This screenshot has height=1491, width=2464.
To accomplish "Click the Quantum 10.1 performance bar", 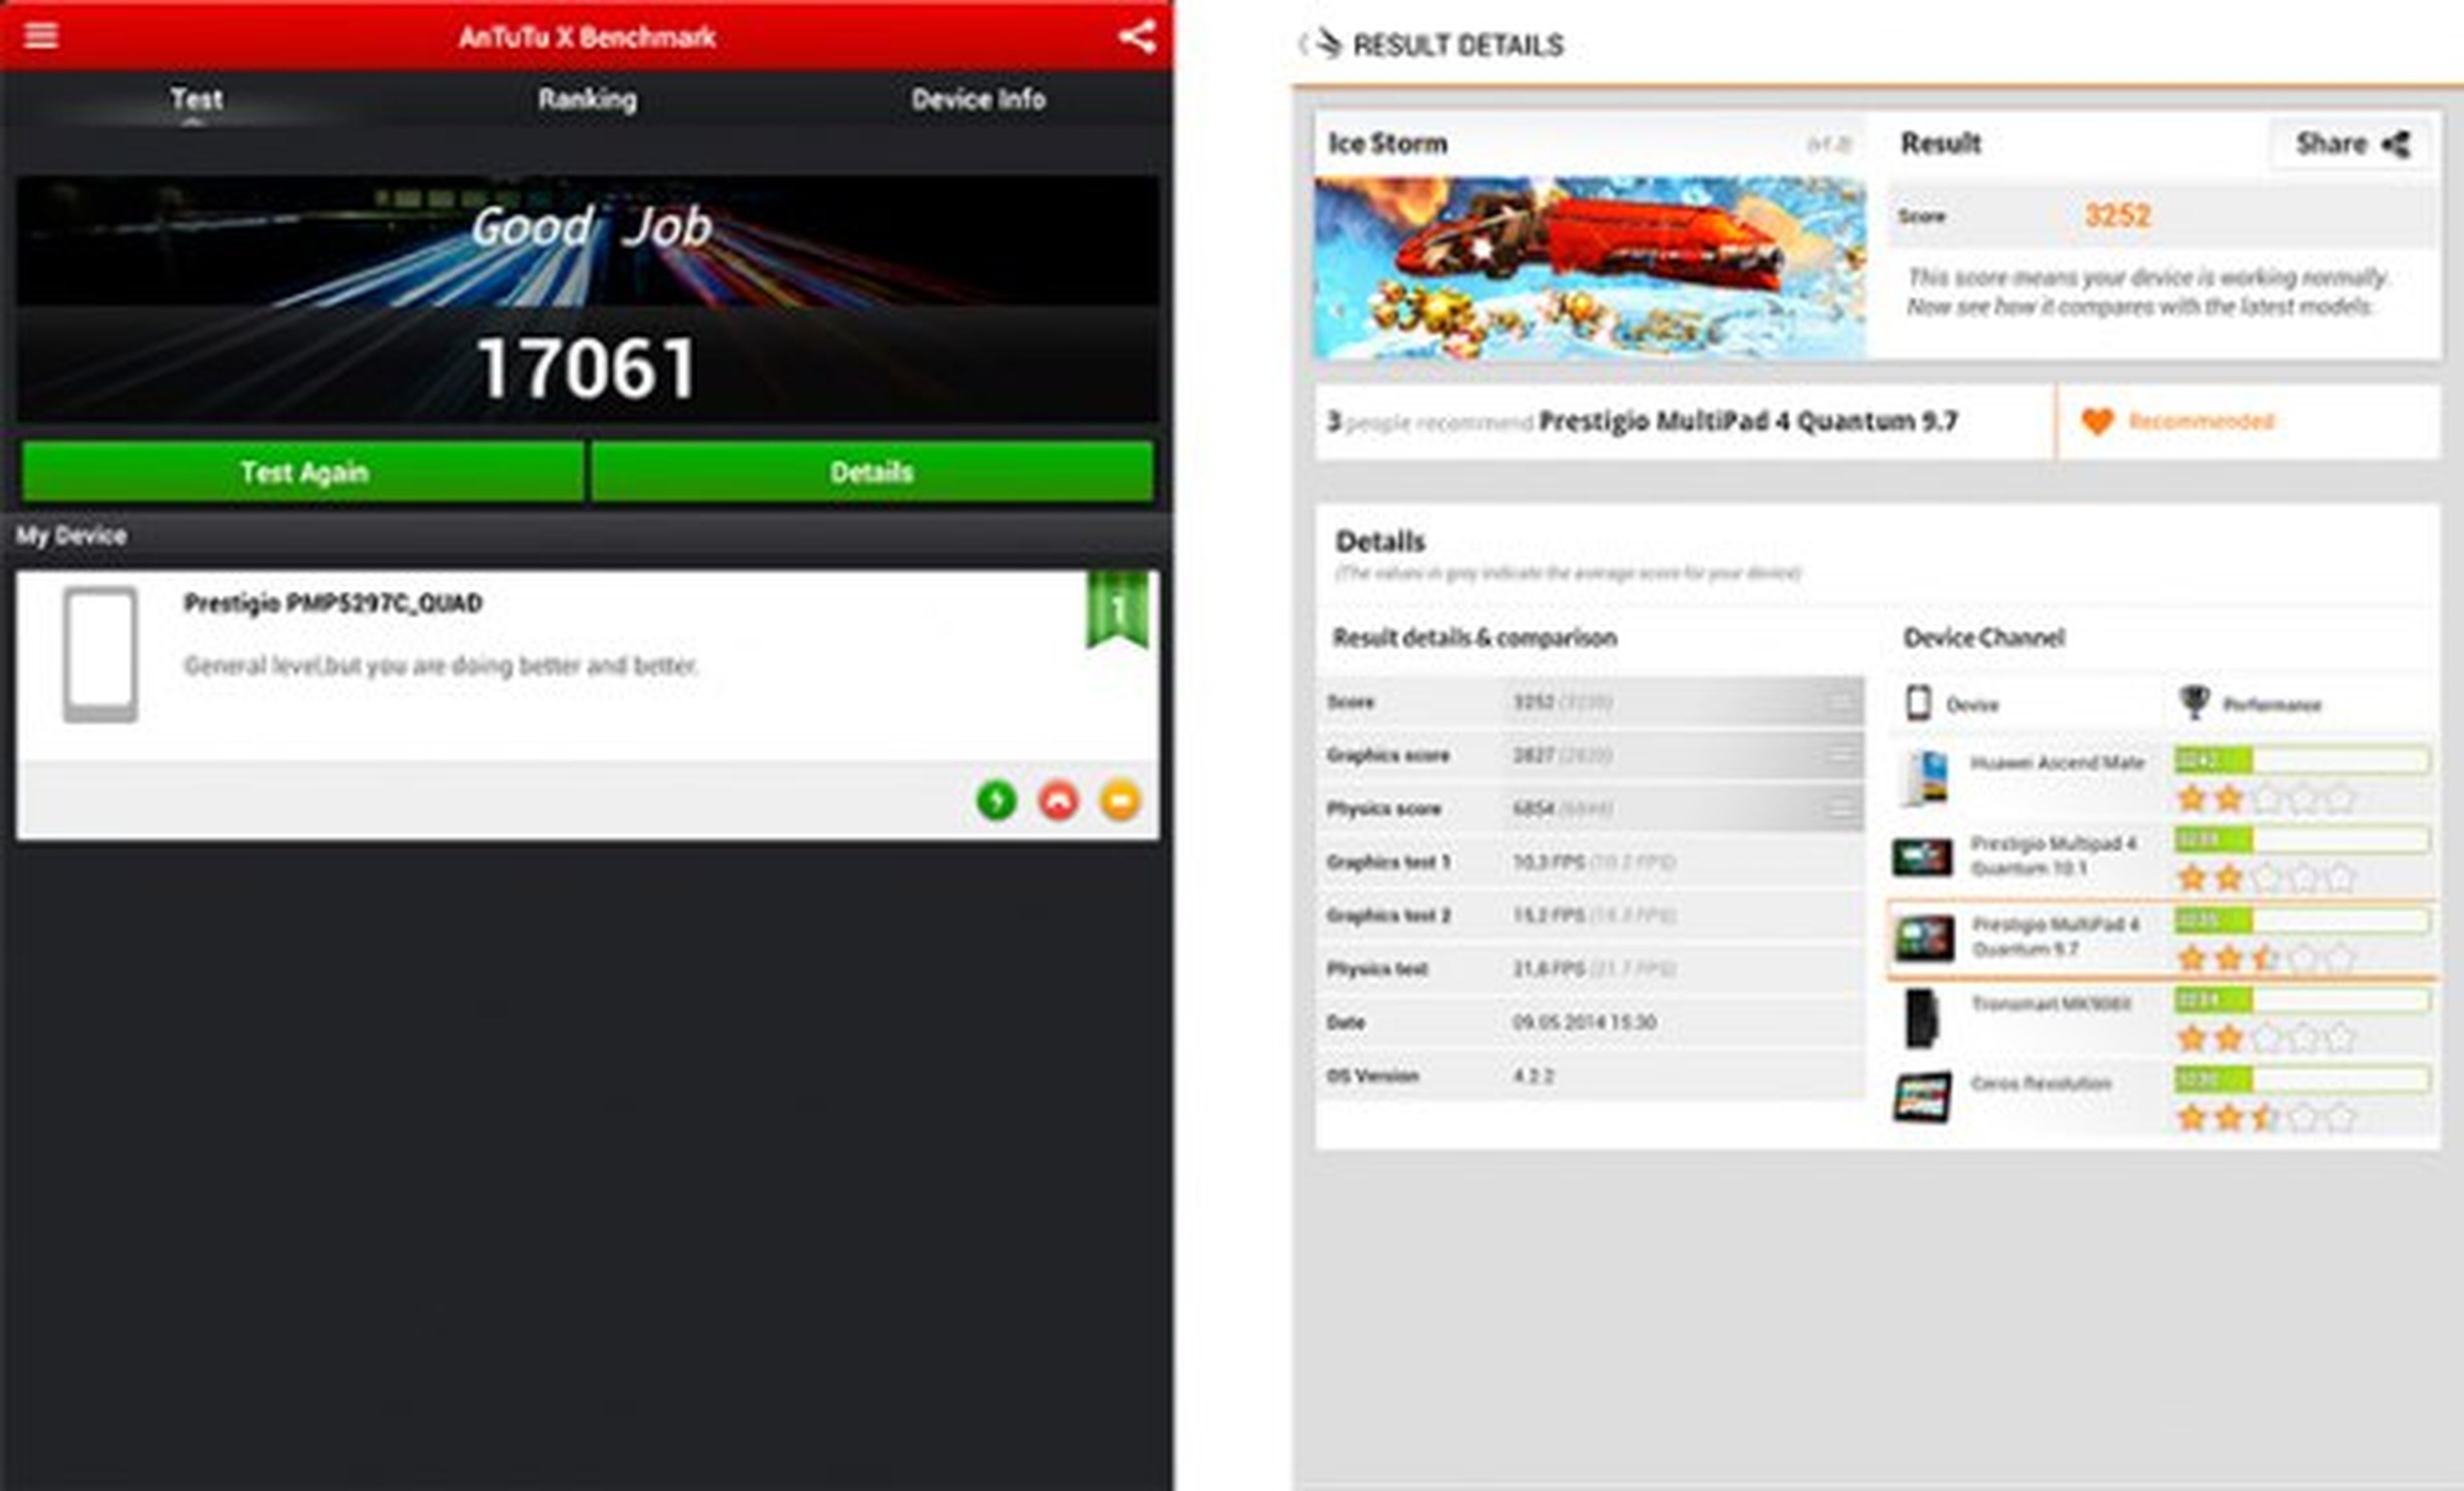I will (2302, 840).
